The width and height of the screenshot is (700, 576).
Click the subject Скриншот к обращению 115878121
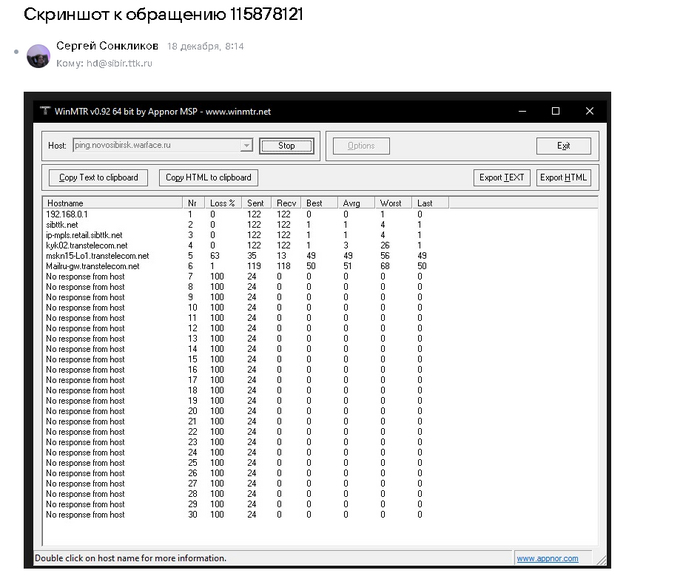[163, 15]
